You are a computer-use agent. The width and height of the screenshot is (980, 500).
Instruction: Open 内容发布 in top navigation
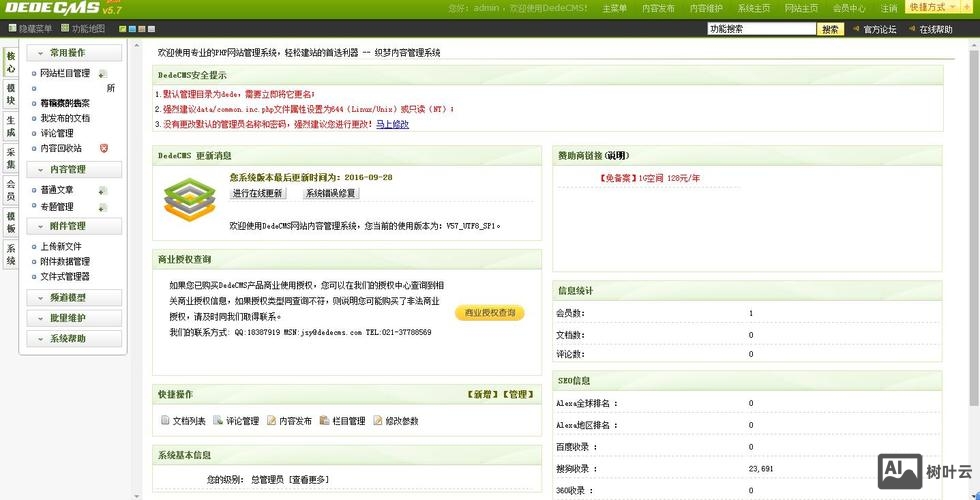click(658, 9)
